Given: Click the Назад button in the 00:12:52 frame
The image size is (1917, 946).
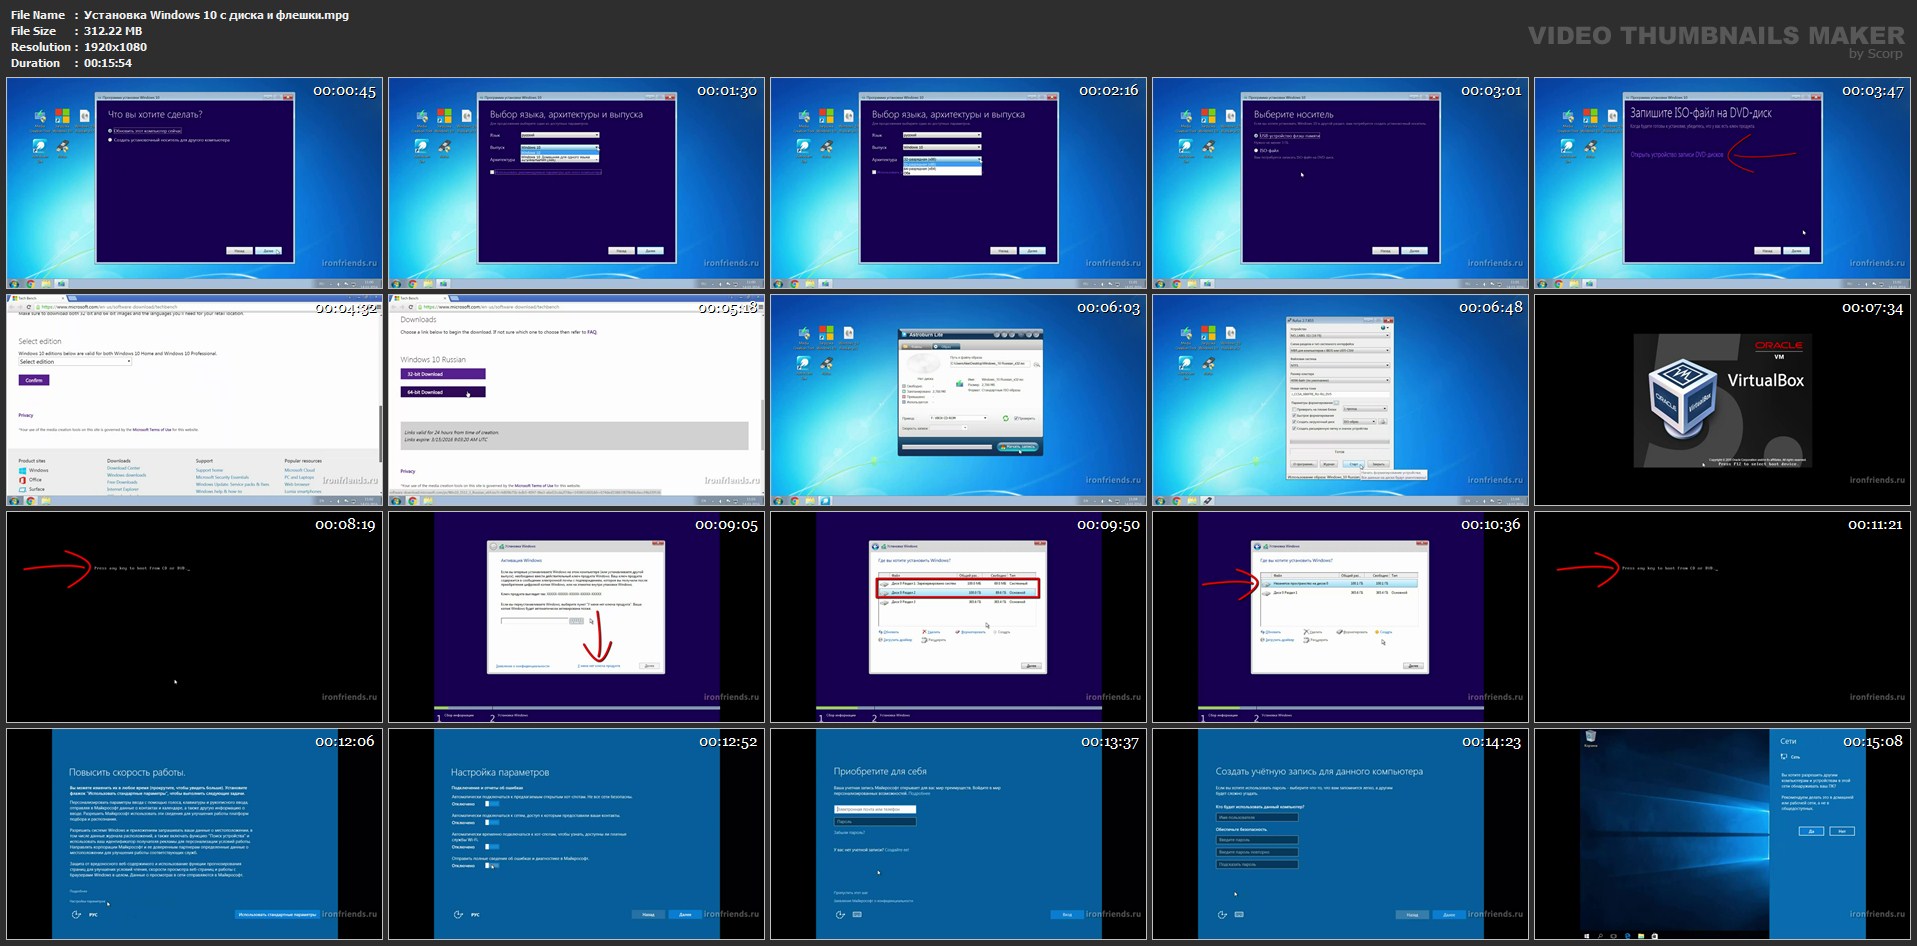Looking at the screenshot, I should (x=648, y=914).
